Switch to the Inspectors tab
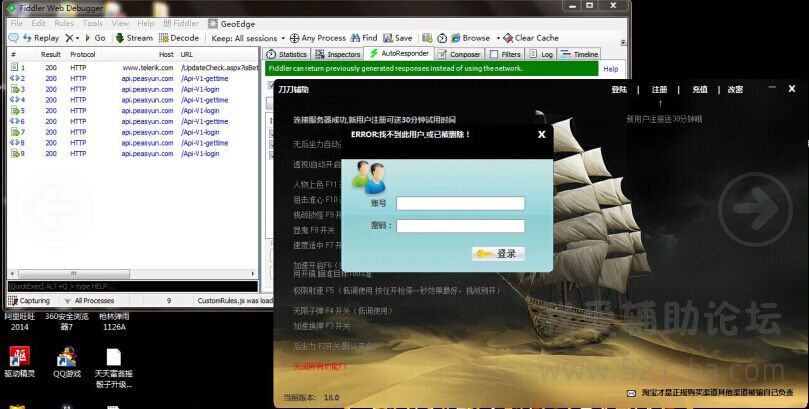 [x=337, y=54]
